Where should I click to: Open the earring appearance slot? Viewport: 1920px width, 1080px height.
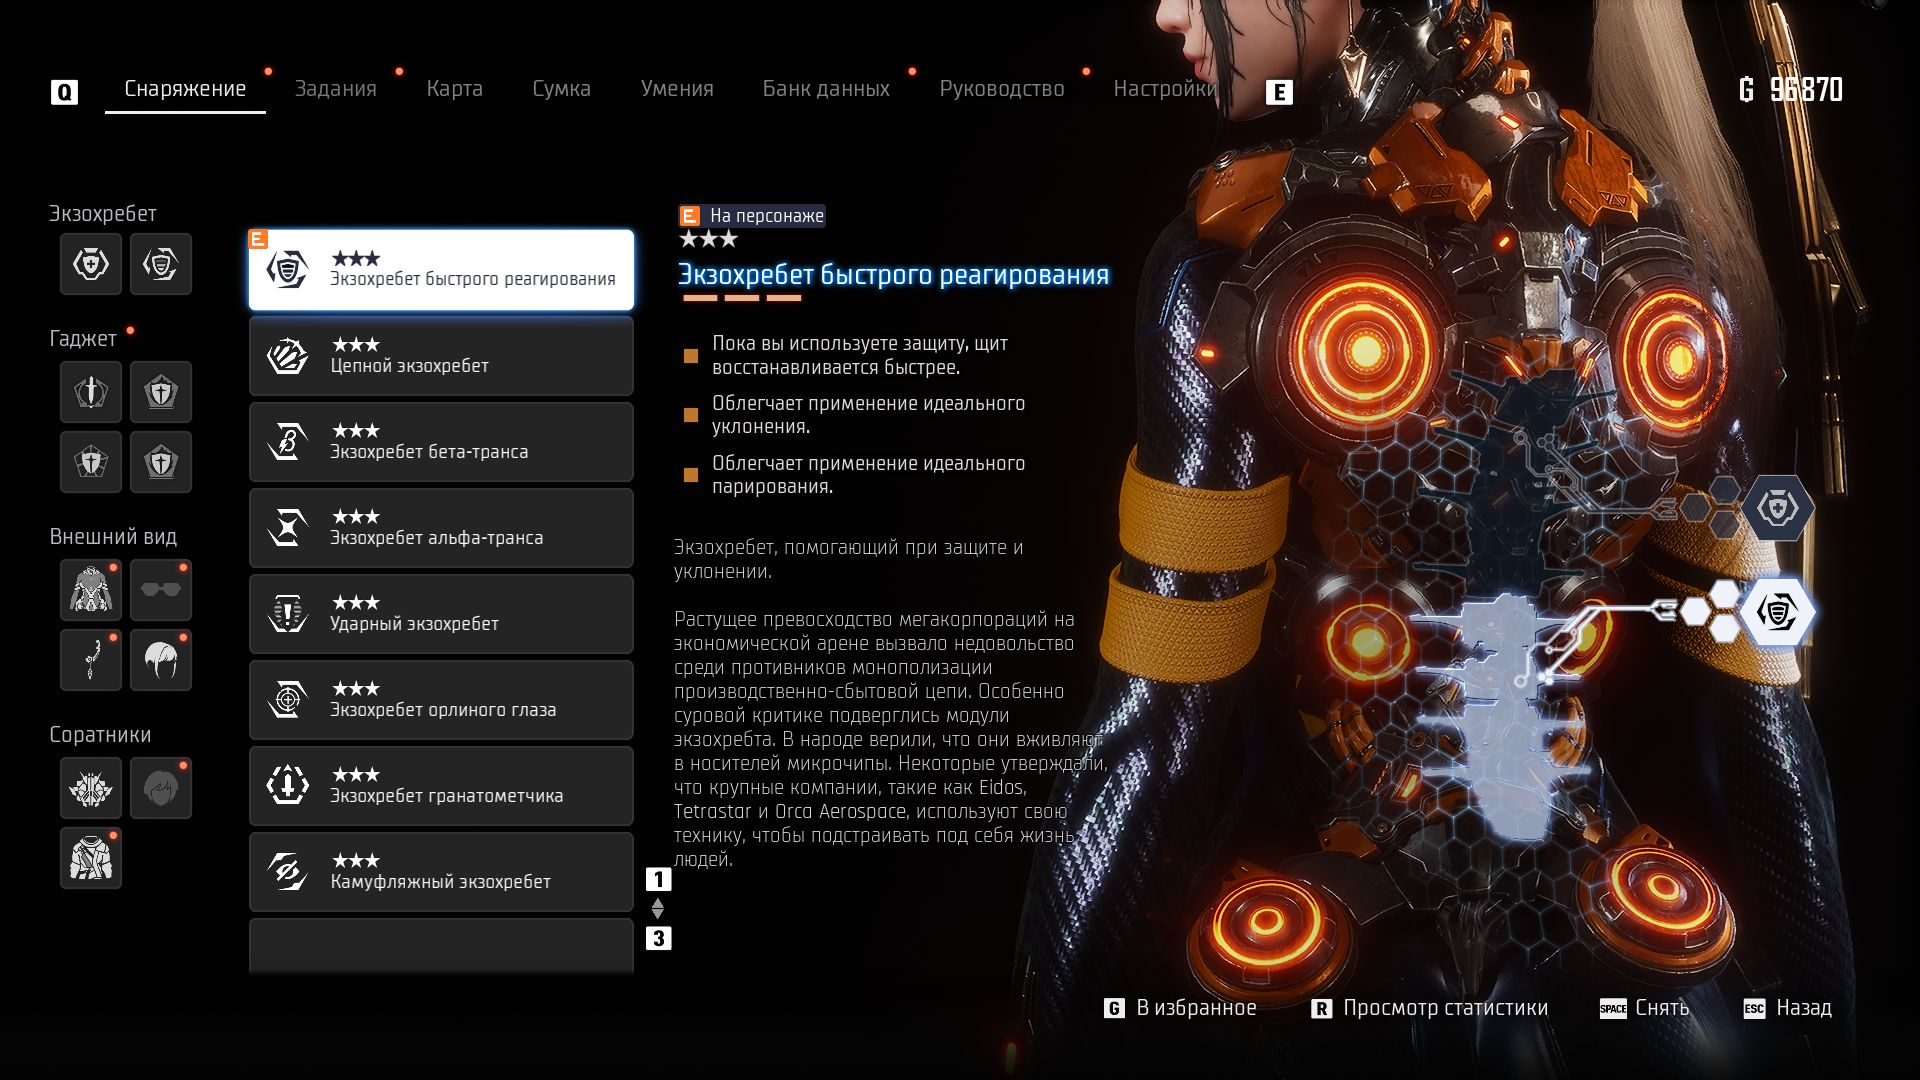(x=91, y=660)
